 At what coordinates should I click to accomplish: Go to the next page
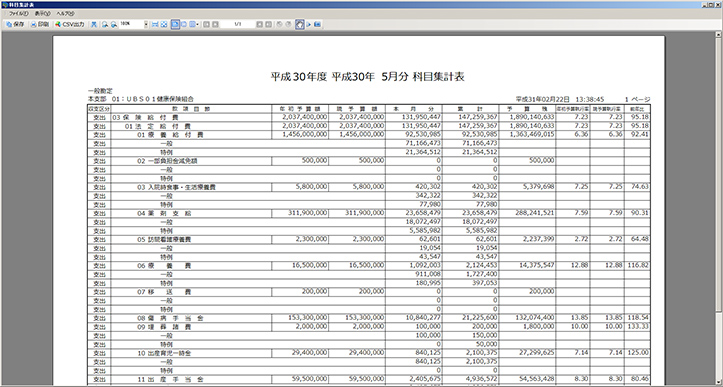(x=260, y=24)
